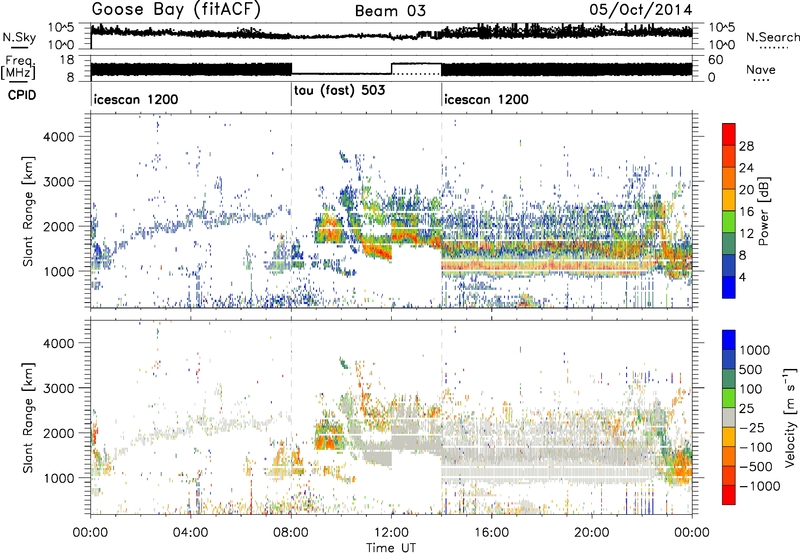Click the 'Nave' legend label
Screen dimensions: 800x554
tap(761, 69)
